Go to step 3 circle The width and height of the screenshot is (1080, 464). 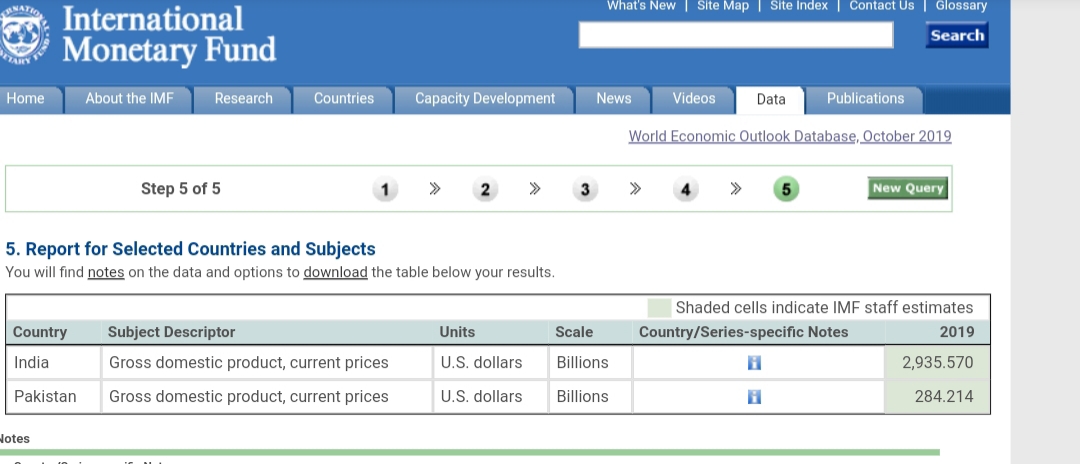[585, 189]
